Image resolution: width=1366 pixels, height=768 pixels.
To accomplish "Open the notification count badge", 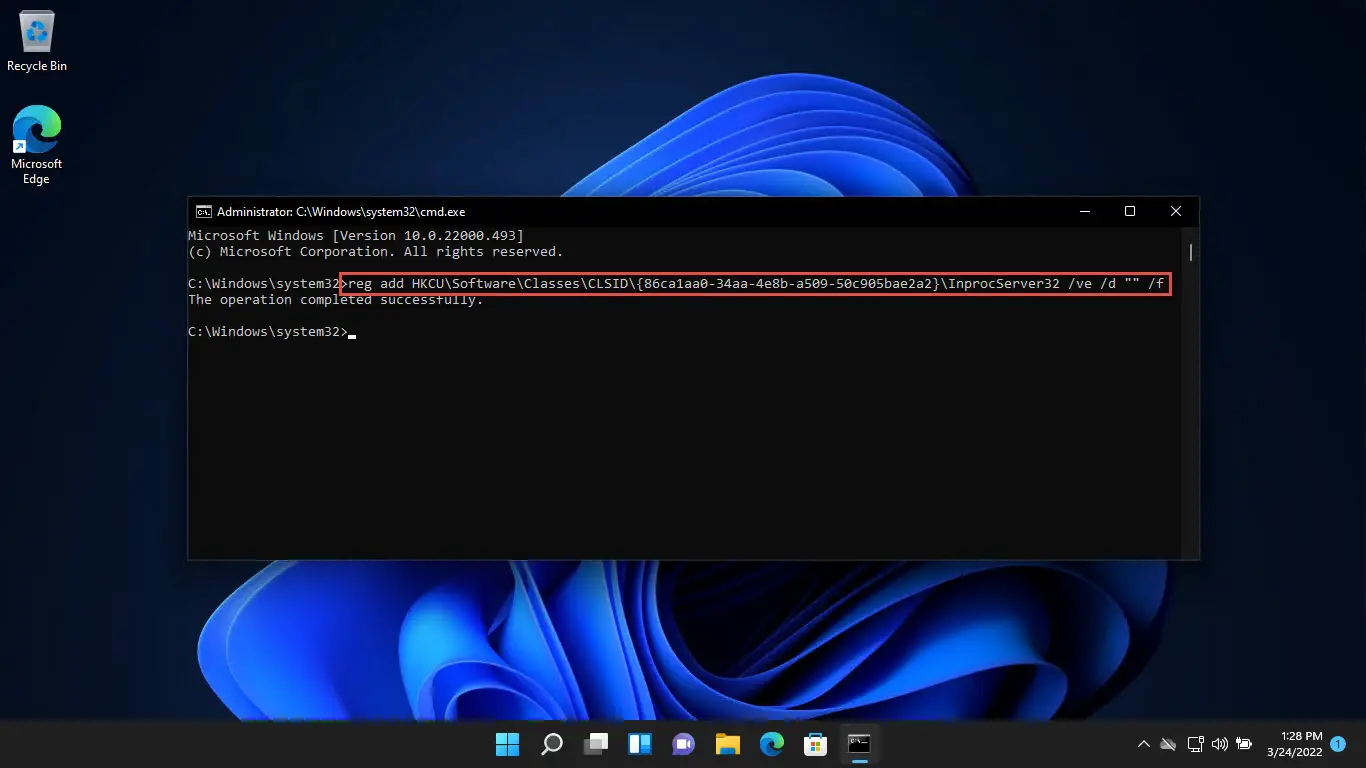I will [1338, 744].
